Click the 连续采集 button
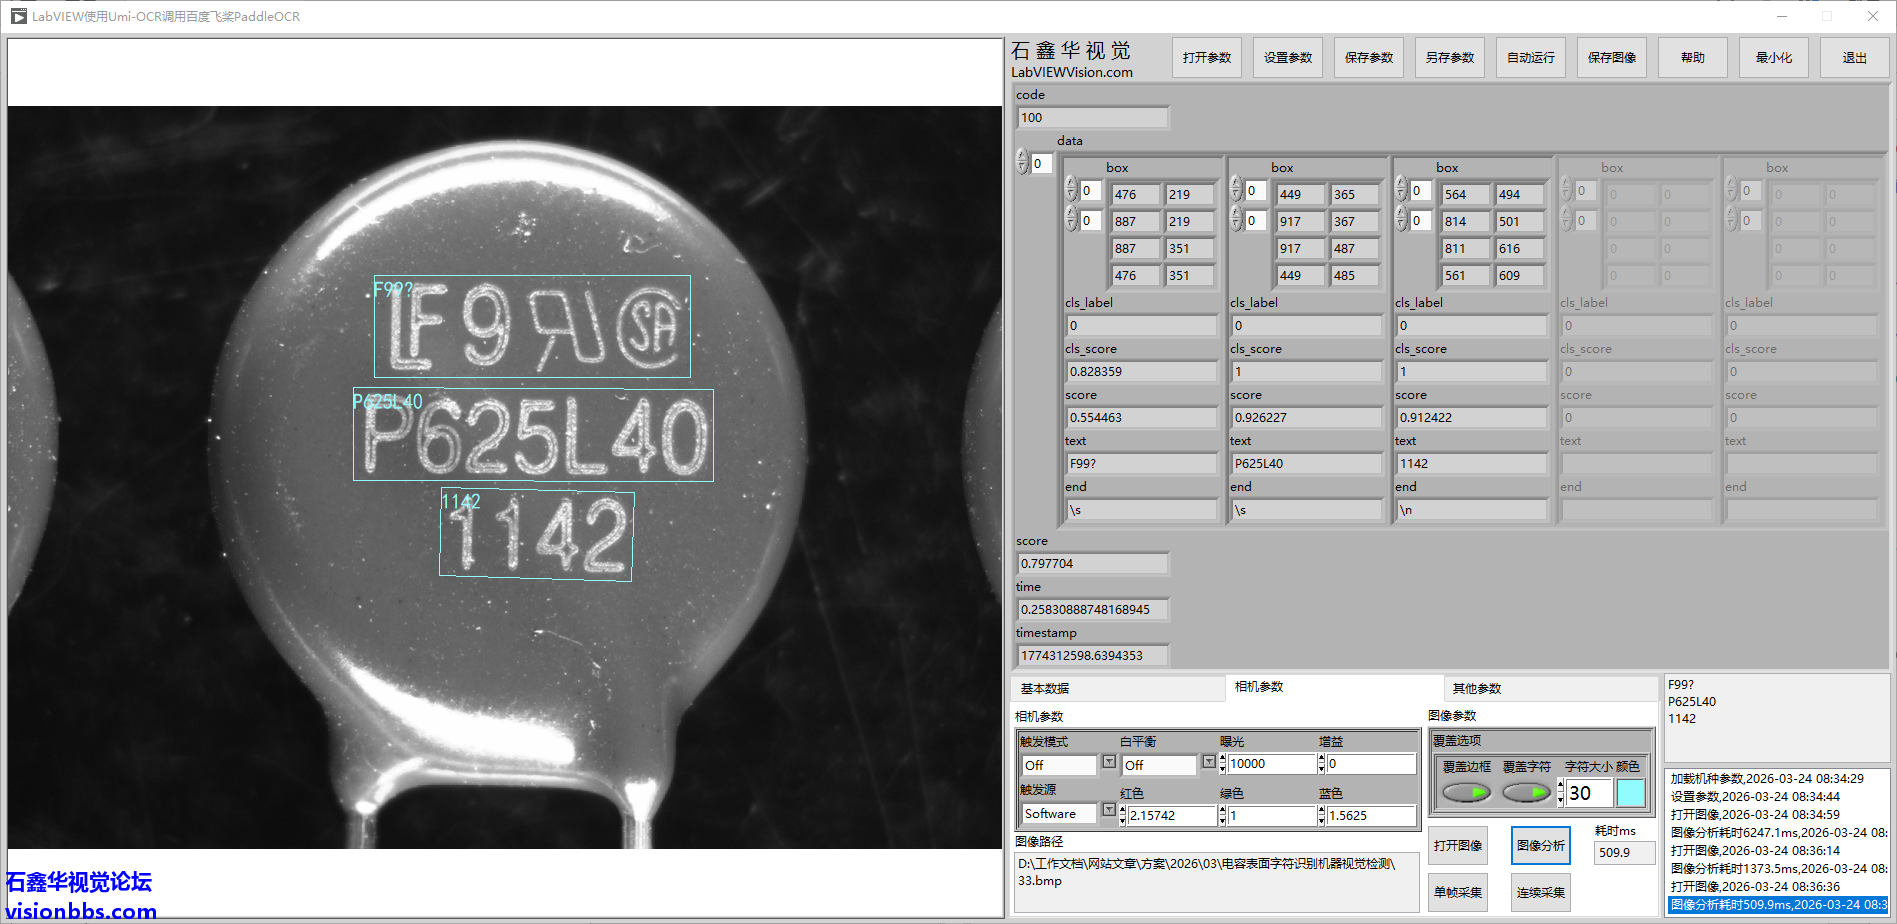Viewport: 1897px width, 924px height. (x=1540, y=892)
